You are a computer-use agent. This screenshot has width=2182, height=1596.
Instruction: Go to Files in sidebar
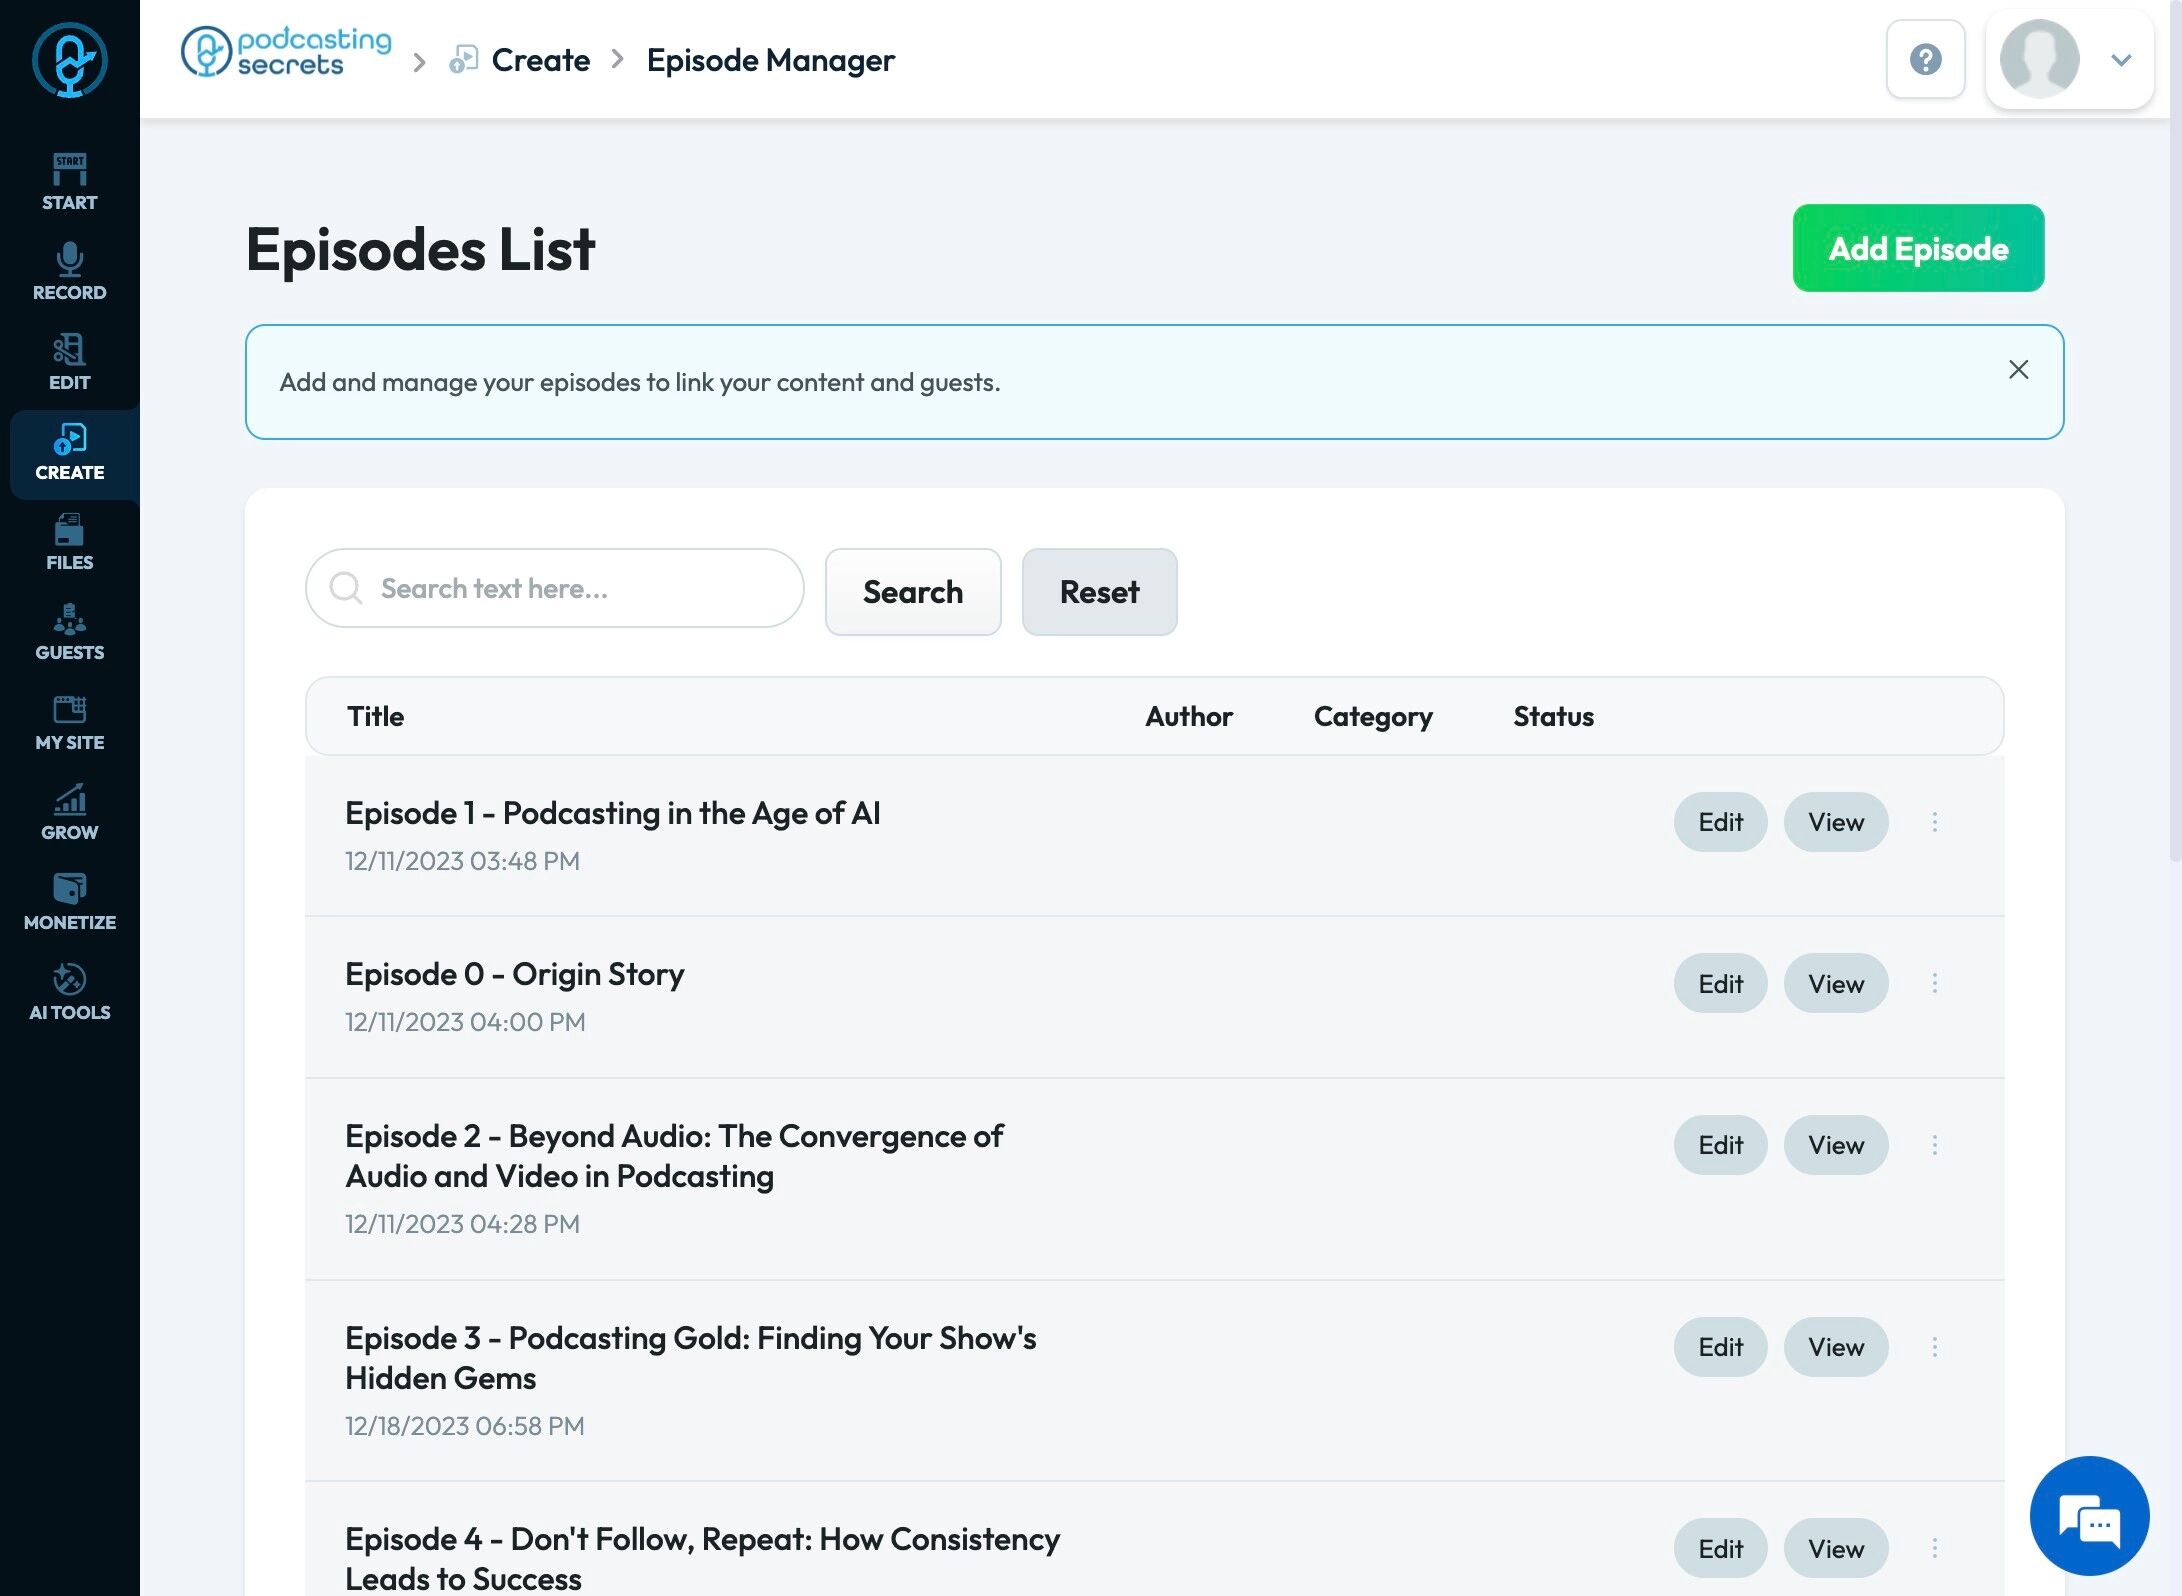(69, 541)
